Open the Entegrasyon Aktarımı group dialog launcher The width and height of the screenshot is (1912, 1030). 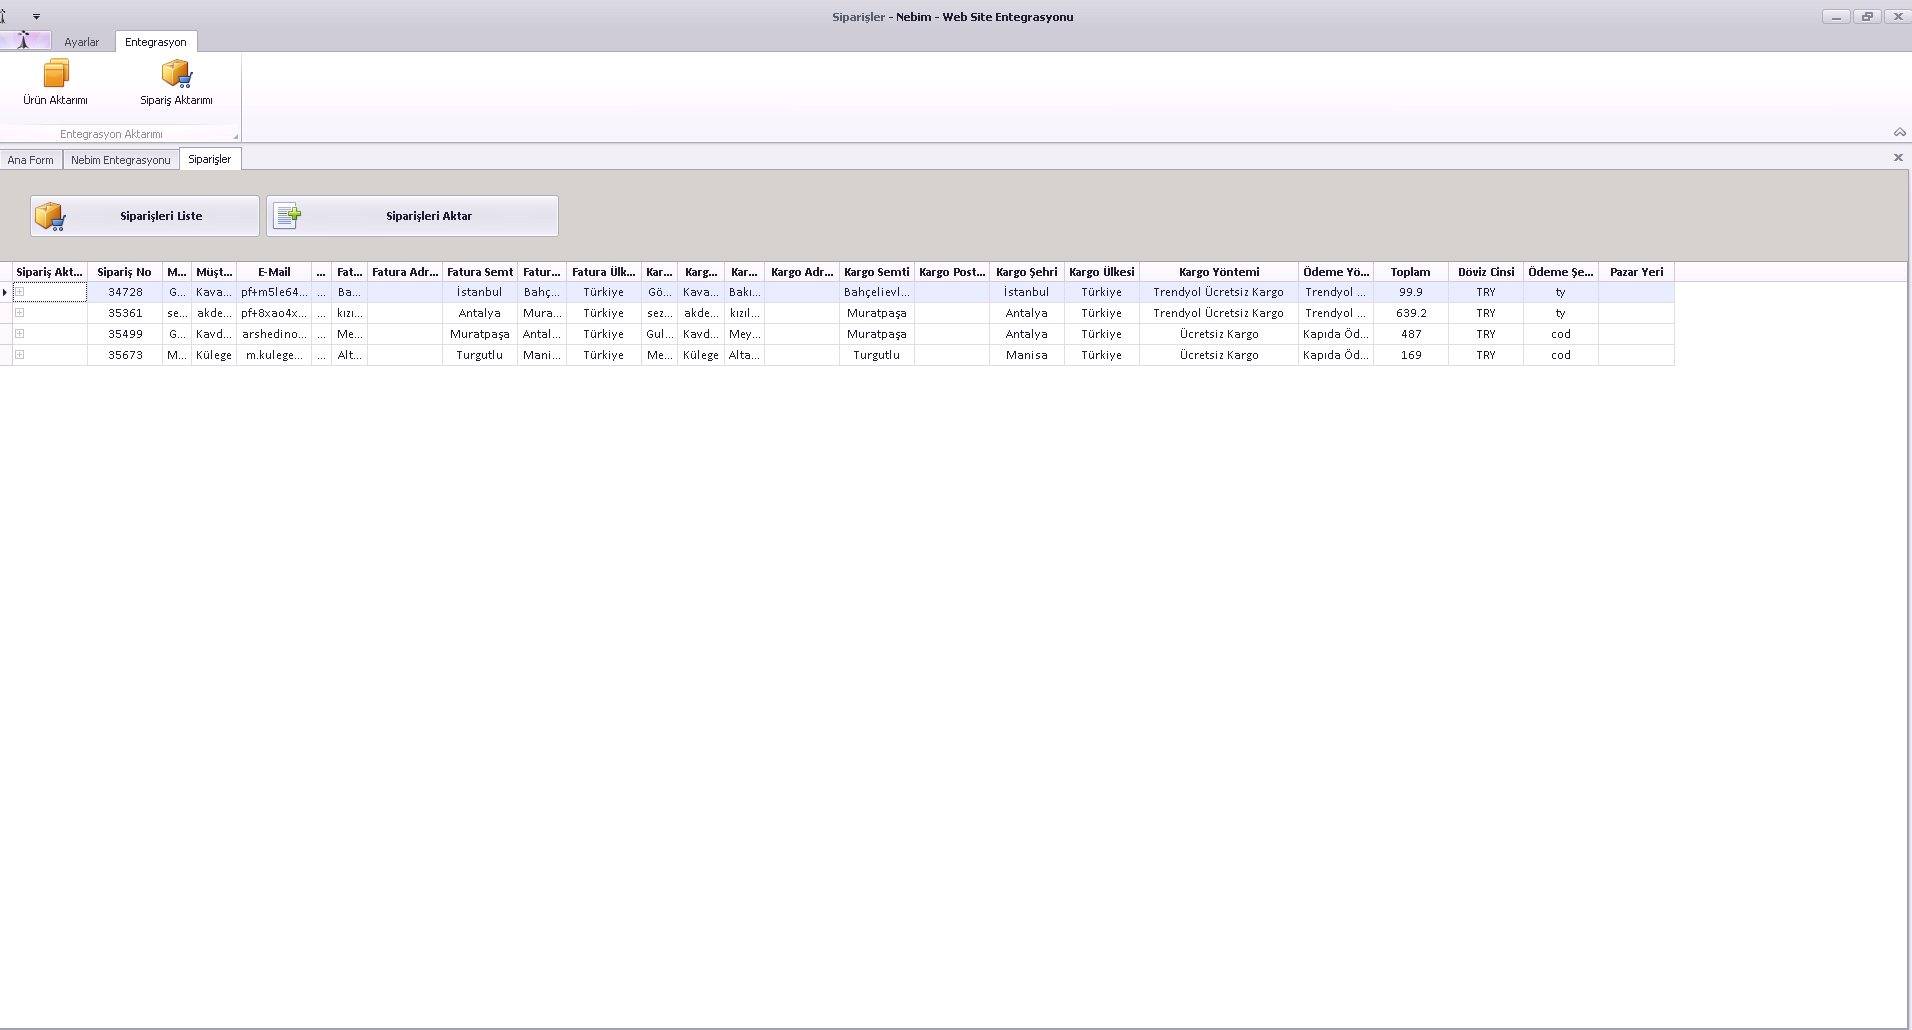point(236,136)
